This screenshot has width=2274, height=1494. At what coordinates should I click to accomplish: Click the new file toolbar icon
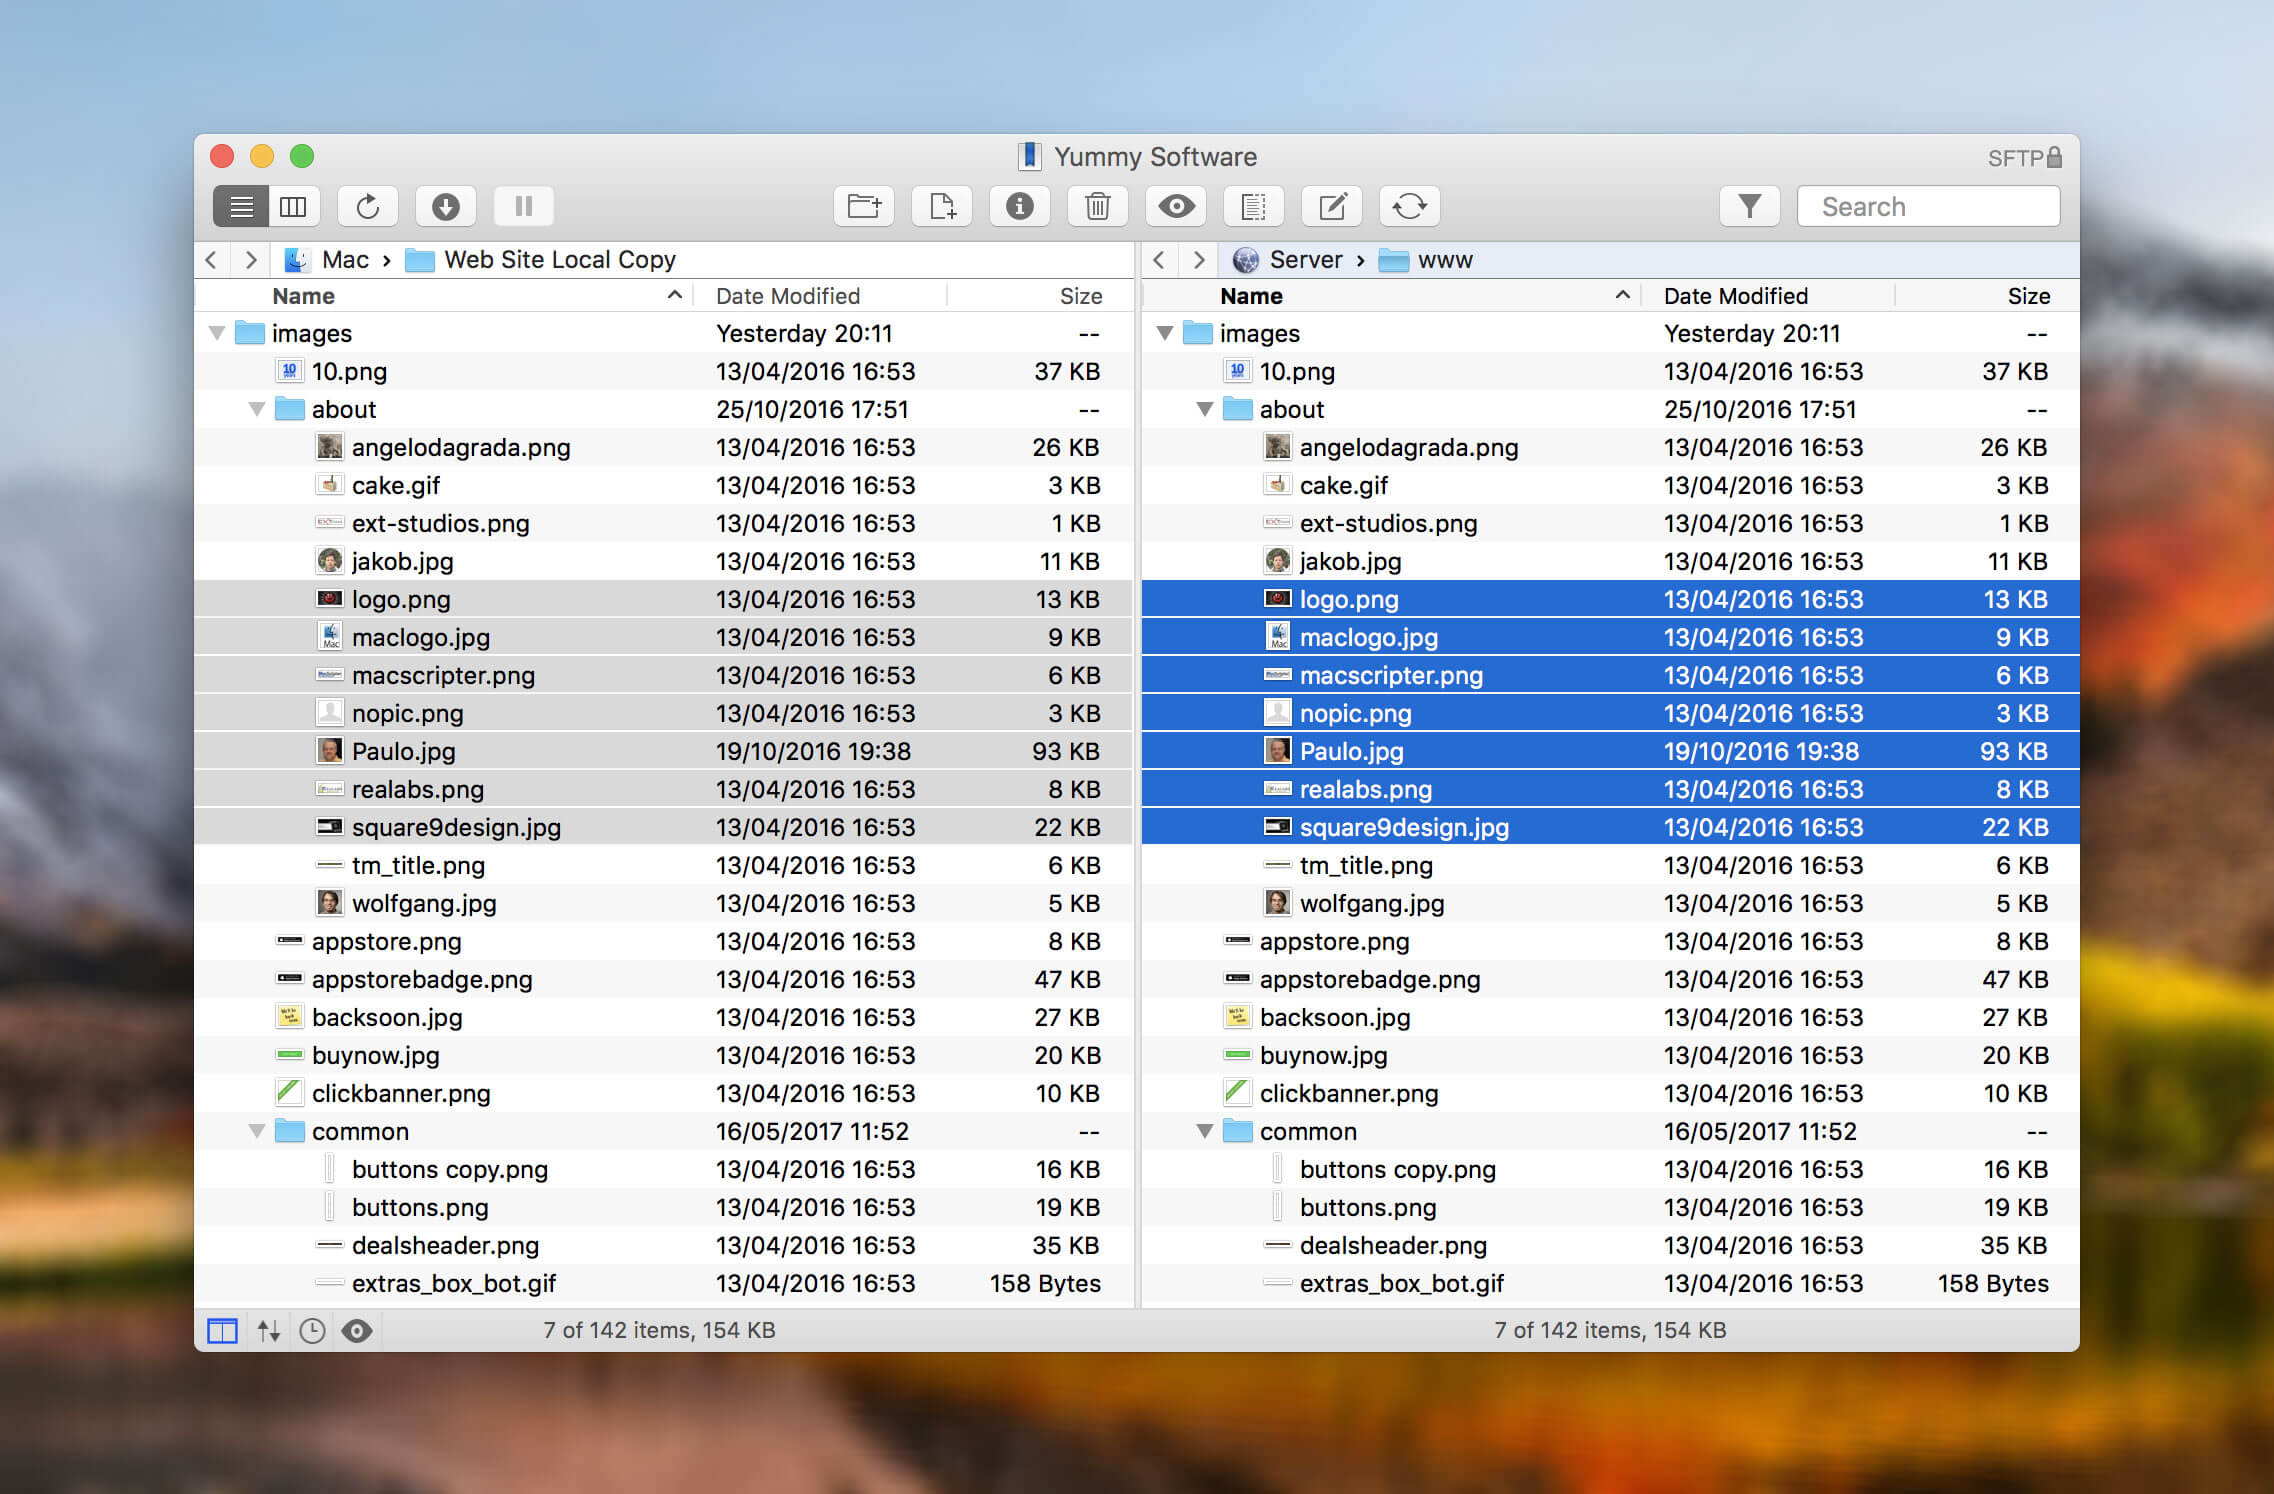[941, 207]
